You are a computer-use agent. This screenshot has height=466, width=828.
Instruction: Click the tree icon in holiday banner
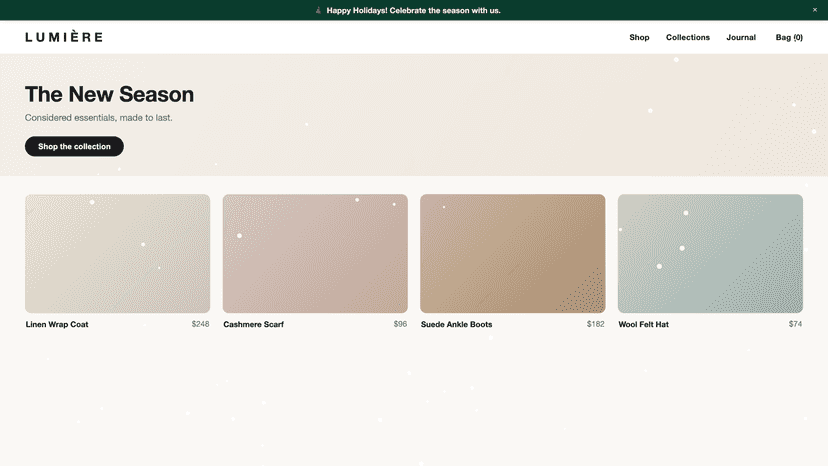tap(318, 10)
